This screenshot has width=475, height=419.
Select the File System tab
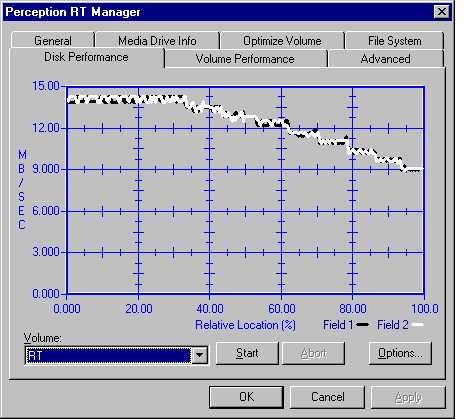coord(395,41)
